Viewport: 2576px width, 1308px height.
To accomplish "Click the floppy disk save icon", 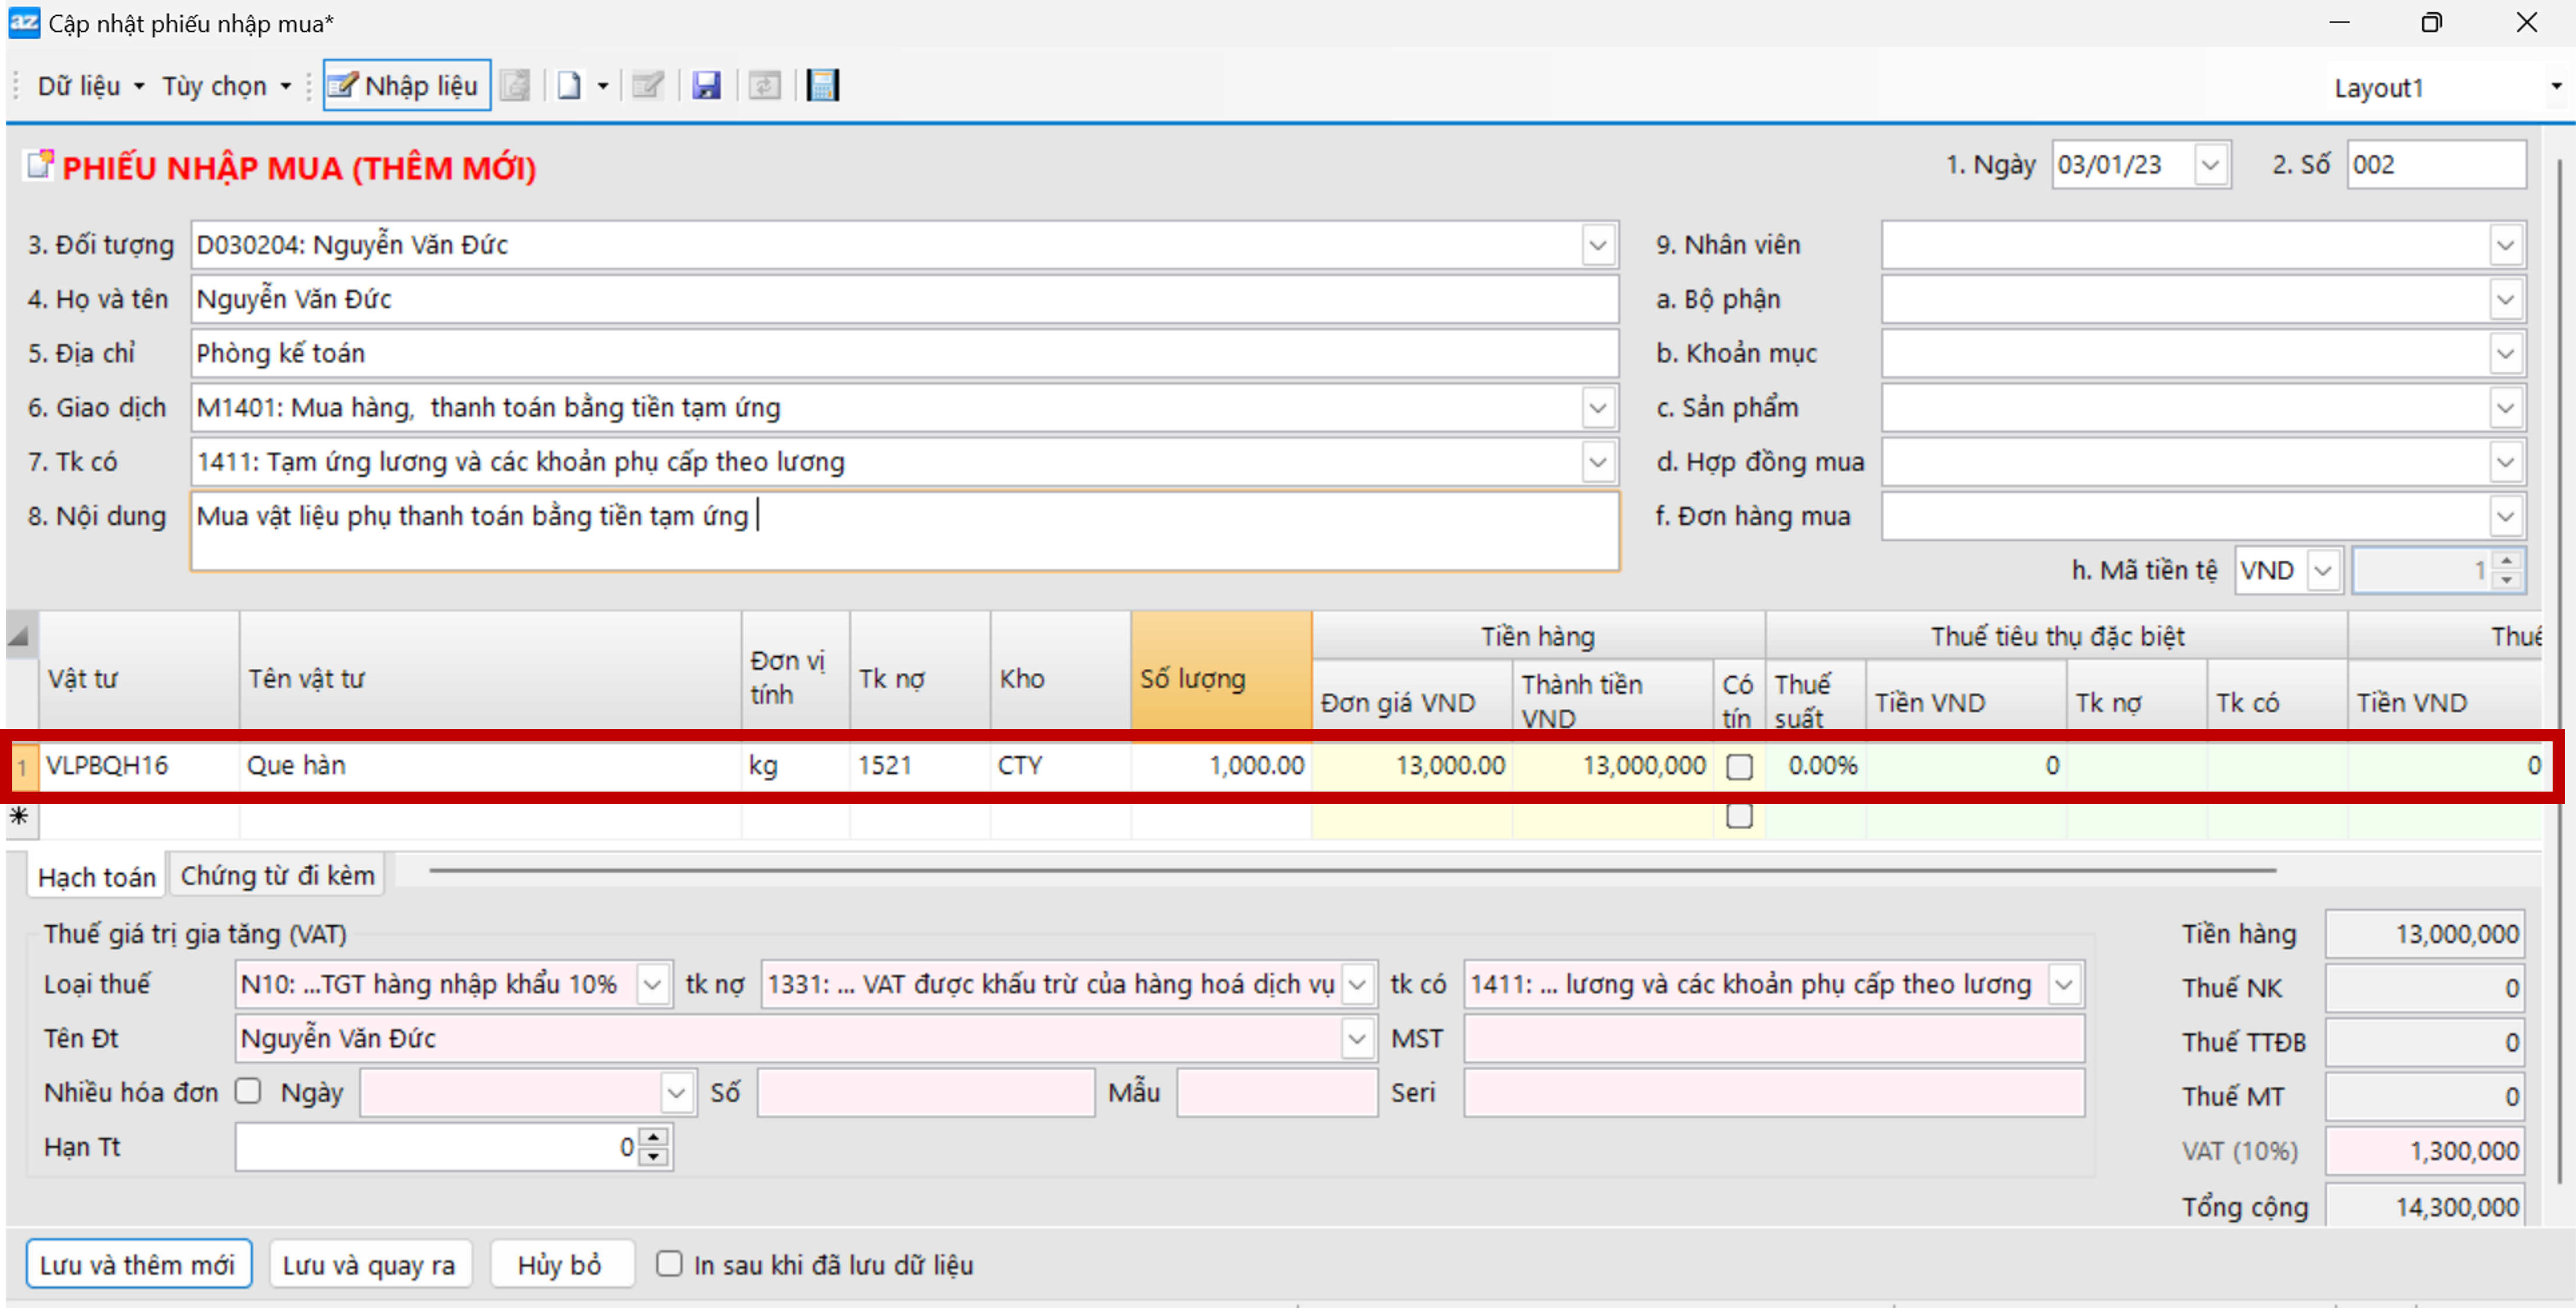I will pyautogui.click(x=706, y=86).
